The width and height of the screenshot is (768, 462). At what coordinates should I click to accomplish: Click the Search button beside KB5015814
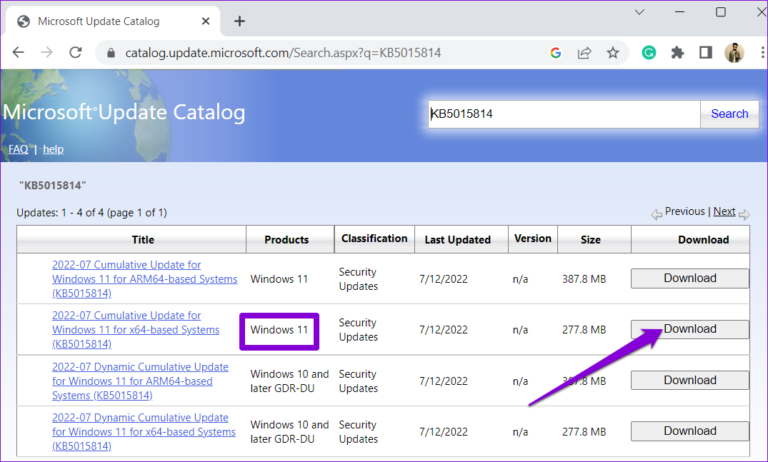(729, 114)
